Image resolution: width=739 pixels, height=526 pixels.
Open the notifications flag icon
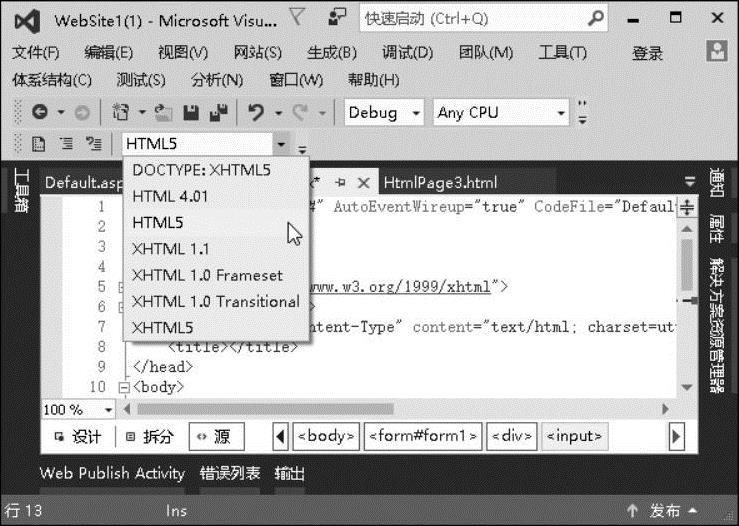point(298,17)
